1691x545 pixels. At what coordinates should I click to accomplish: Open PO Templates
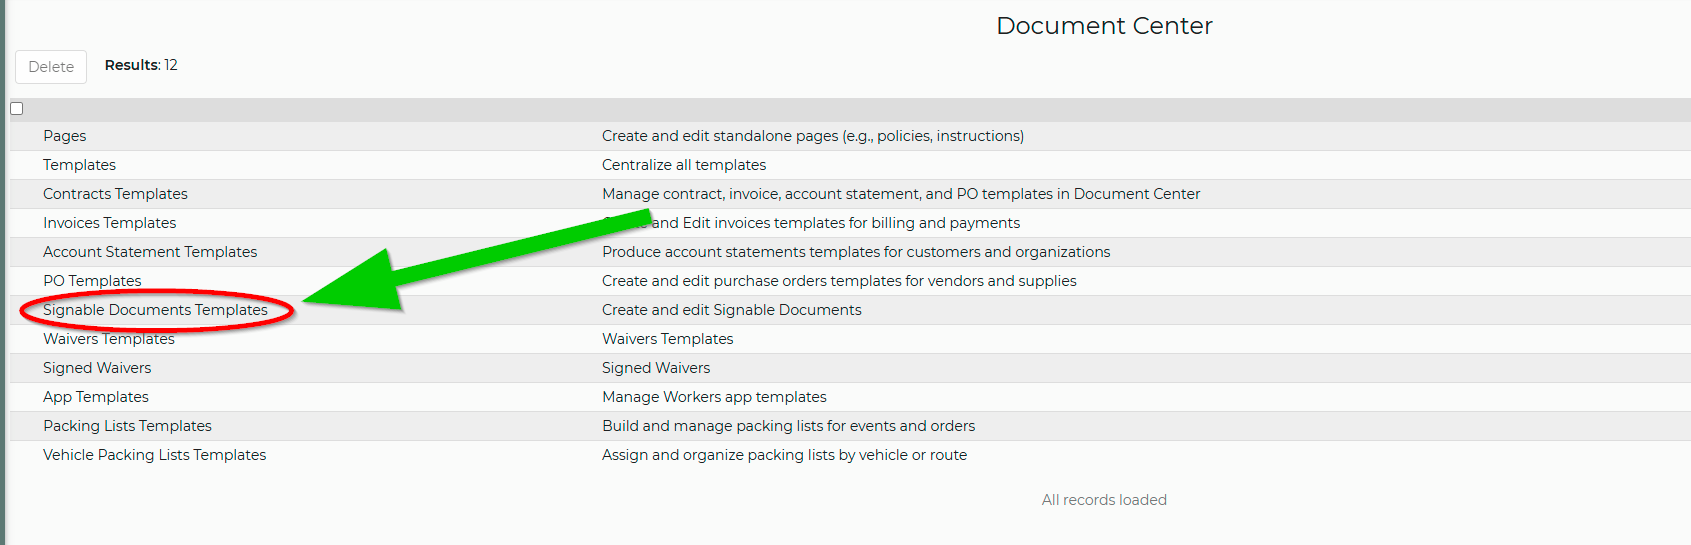[x=92, y=281]
